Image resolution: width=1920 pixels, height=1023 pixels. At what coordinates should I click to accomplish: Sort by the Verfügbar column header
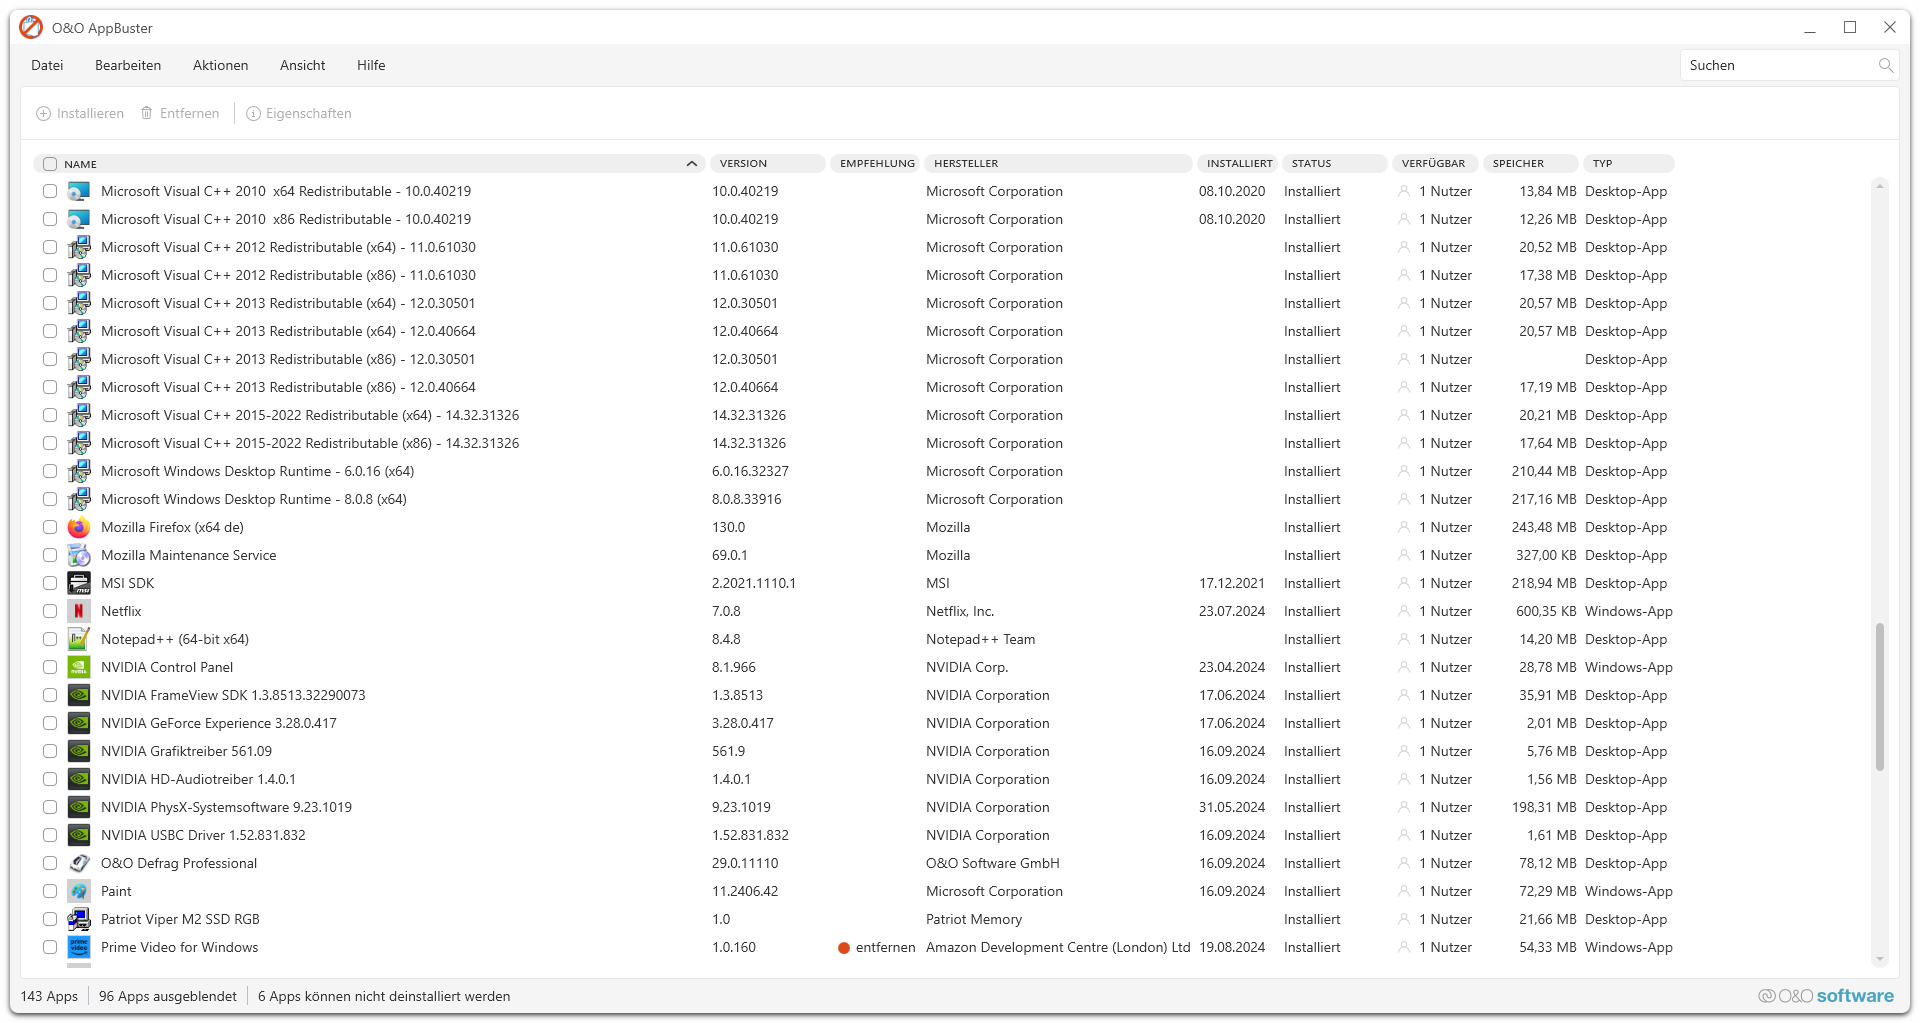pyautogui.click(x=1434, y=164)
